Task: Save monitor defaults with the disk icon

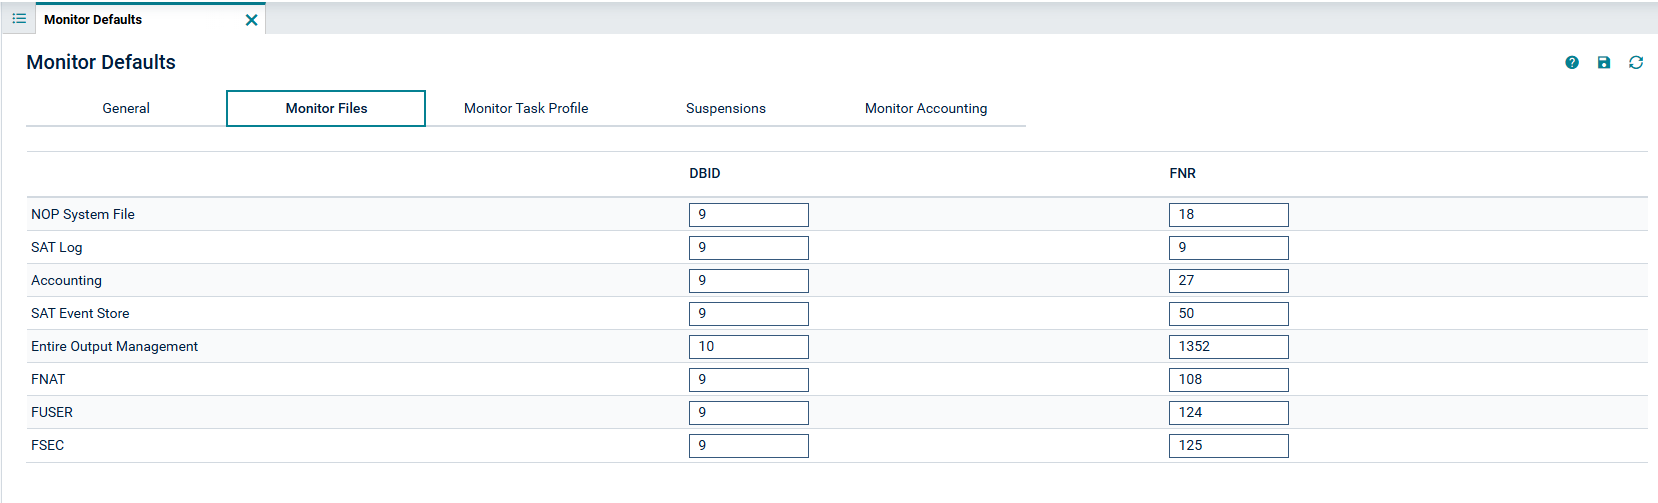Action: (1604, 62)
